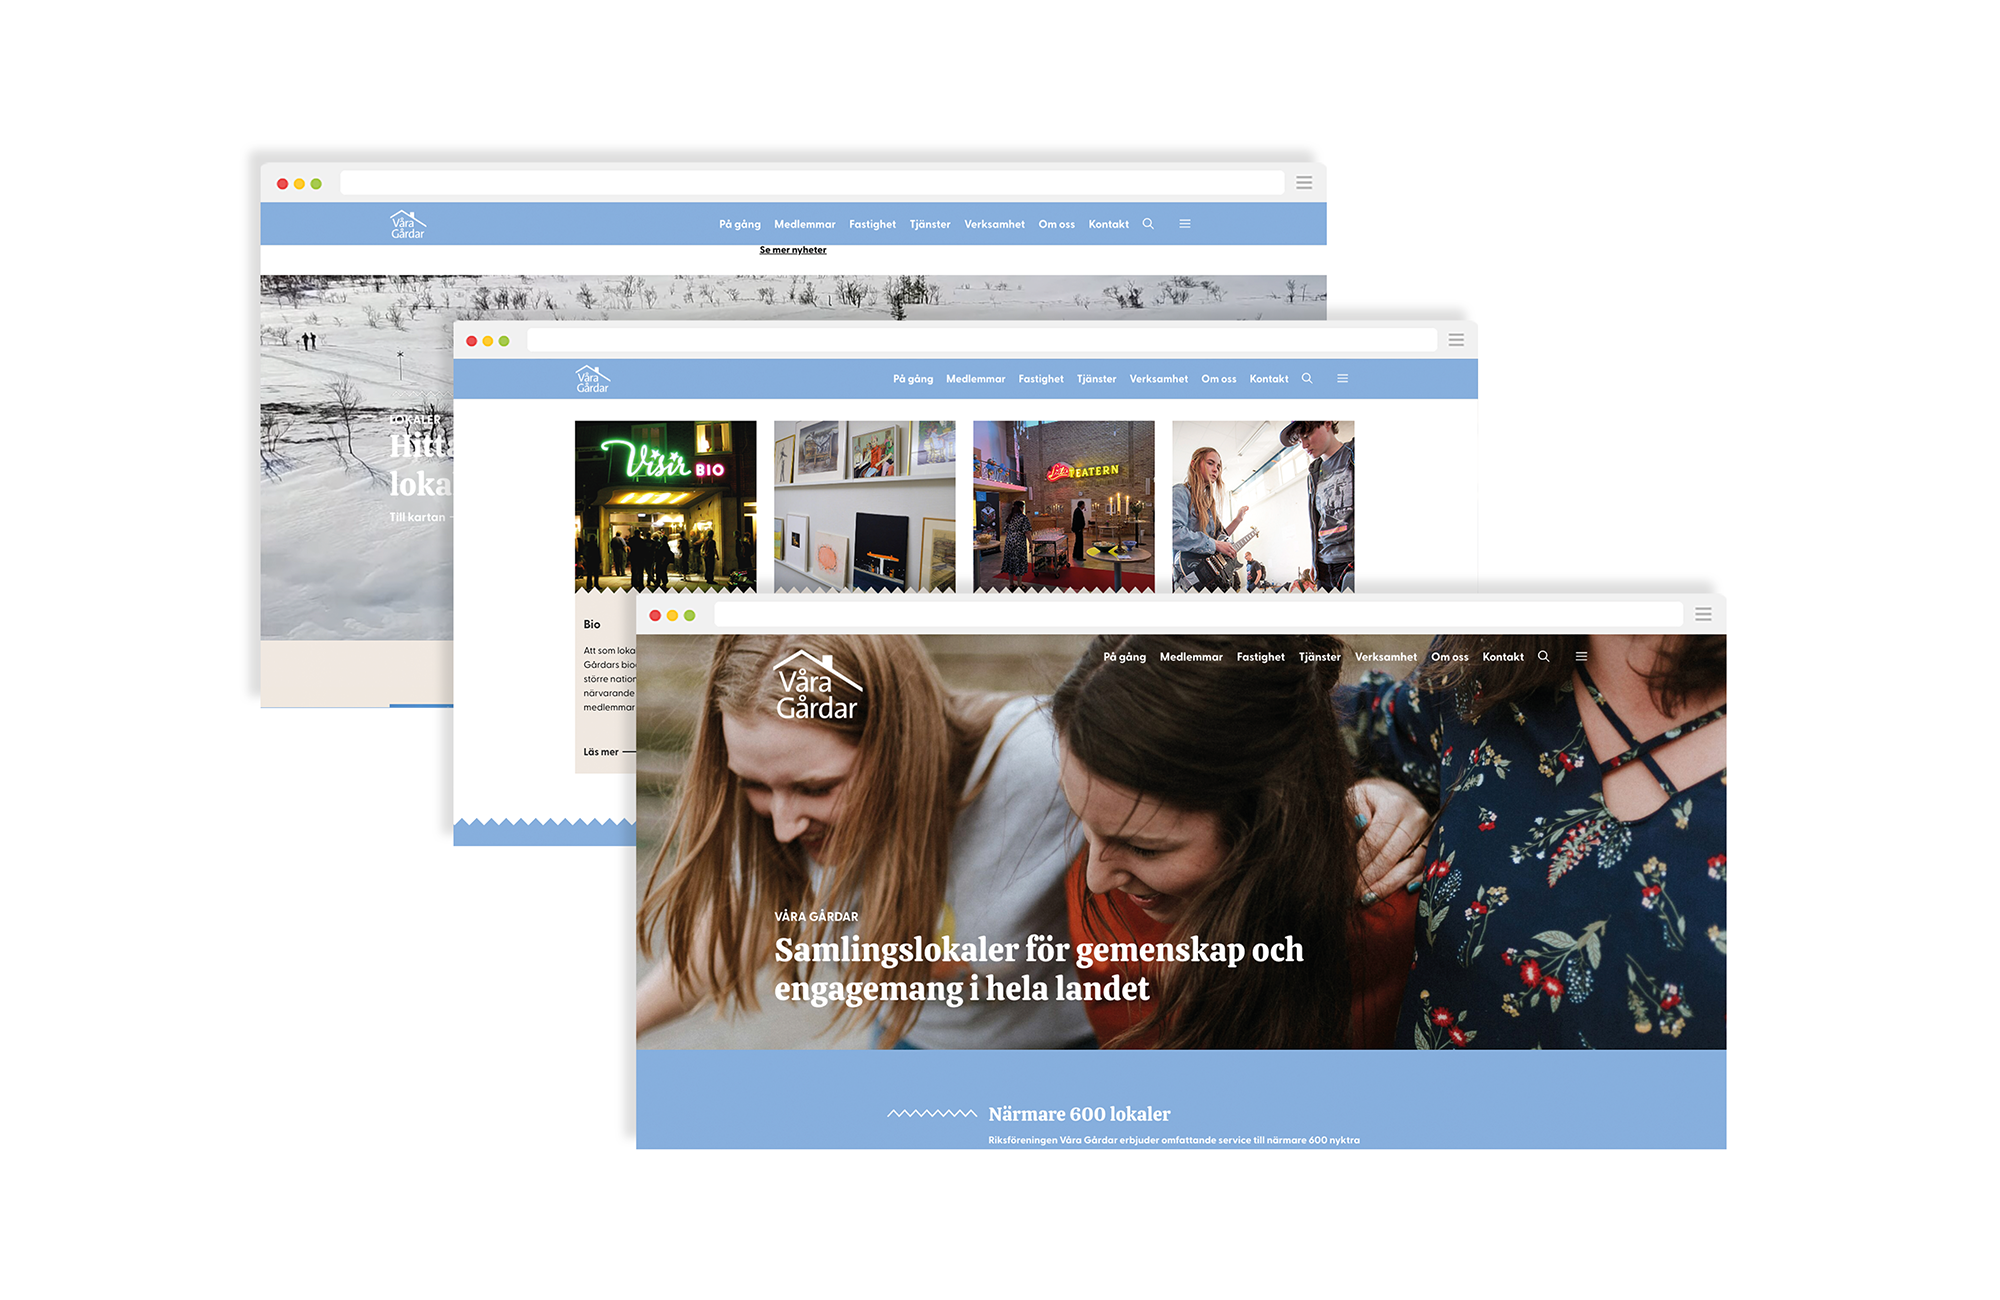Open Medlemmar in back window
This screenshot has height=1300, width=2000.
[x=804, y=224]
